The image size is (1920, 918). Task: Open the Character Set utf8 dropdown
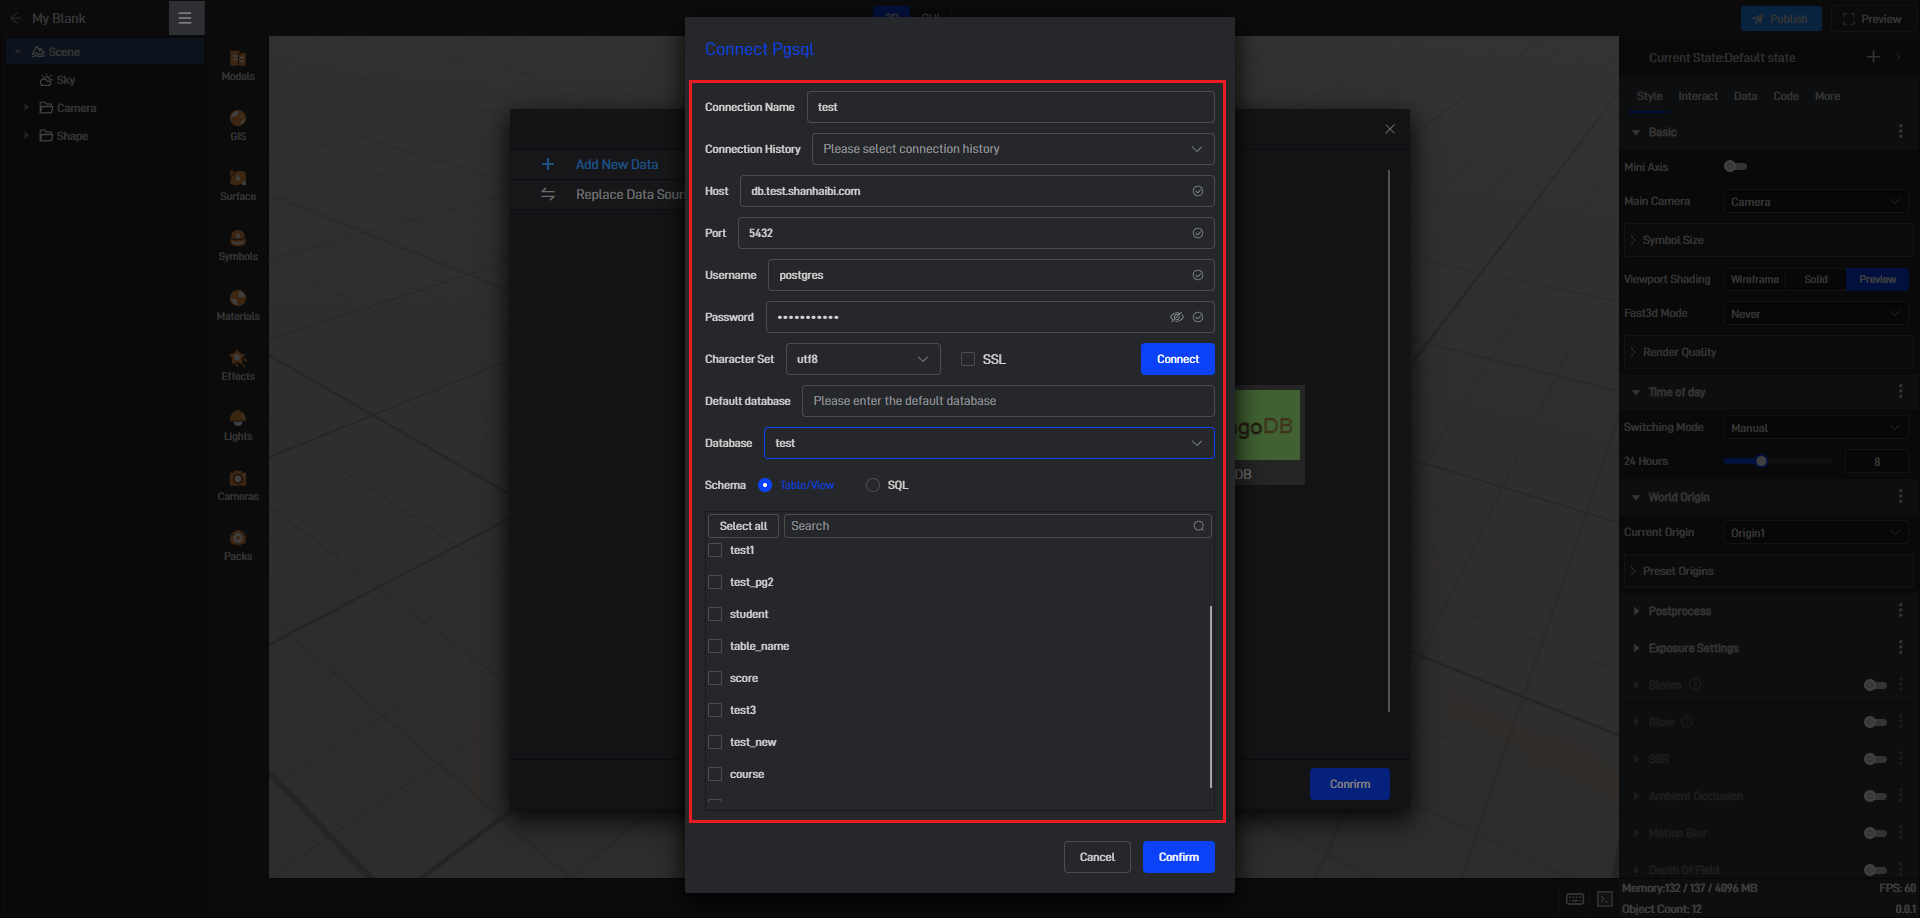(863, 359)
